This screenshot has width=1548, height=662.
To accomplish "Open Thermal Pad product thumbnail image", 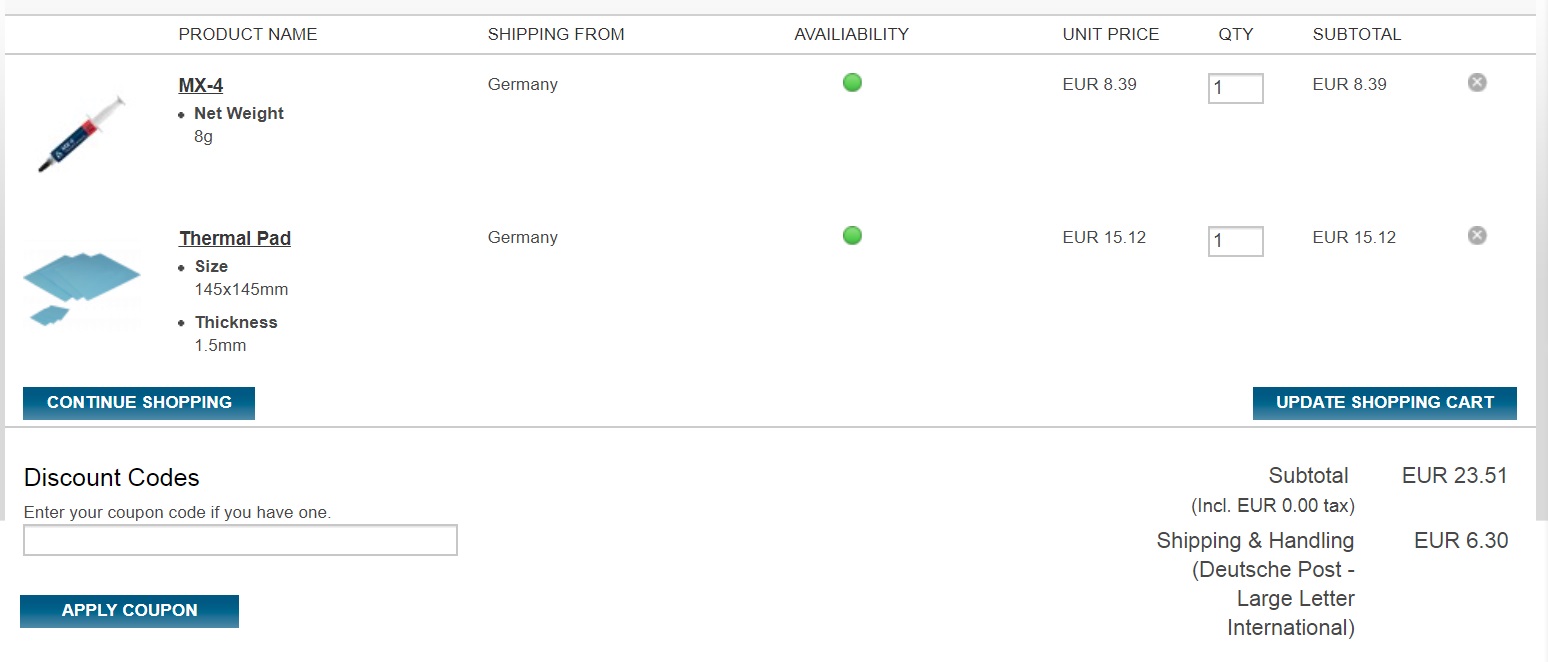I will tap(82, 286).
